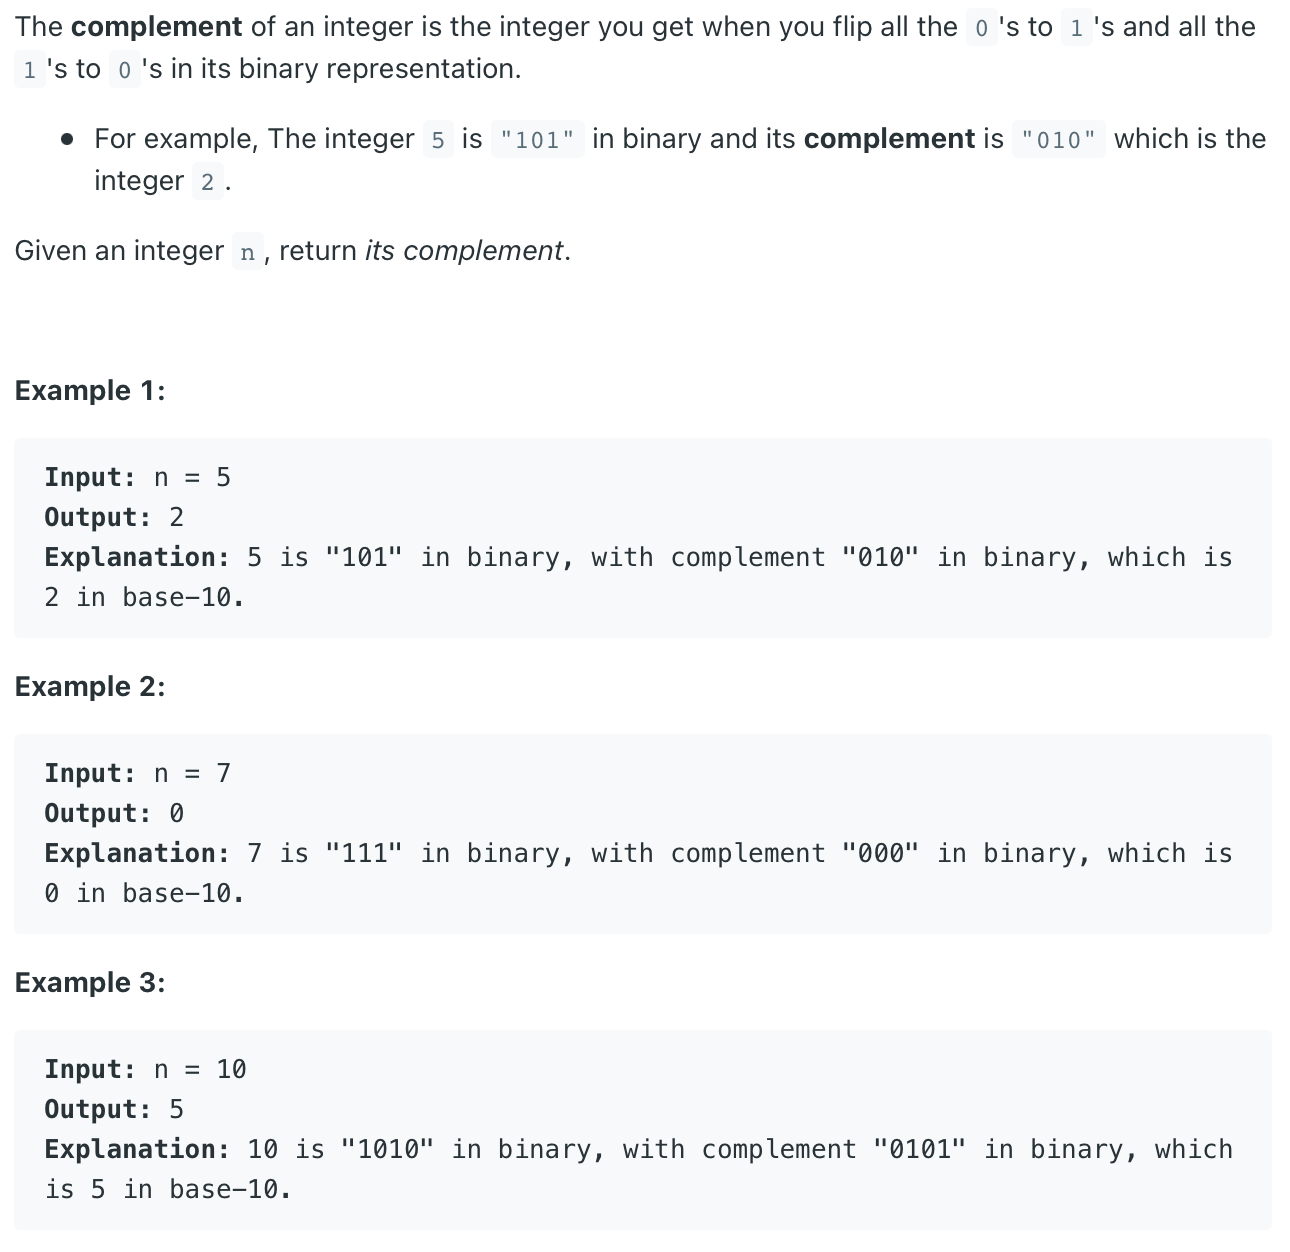The width and height of the screenshot is (1290, 1252).
Task: Click 'Output: 5' in Example 3
Action: pyautogui.click(x=114, y=1109)
